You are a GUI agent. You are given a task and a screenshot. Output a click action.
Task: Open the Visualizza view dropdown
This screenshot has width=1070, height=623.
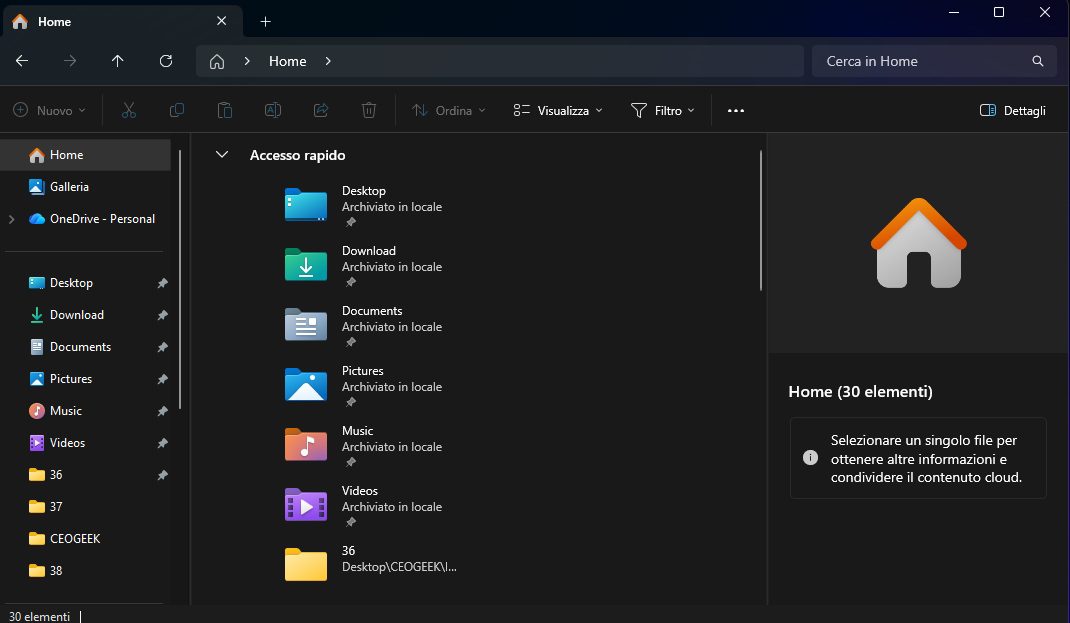(558, 111)
